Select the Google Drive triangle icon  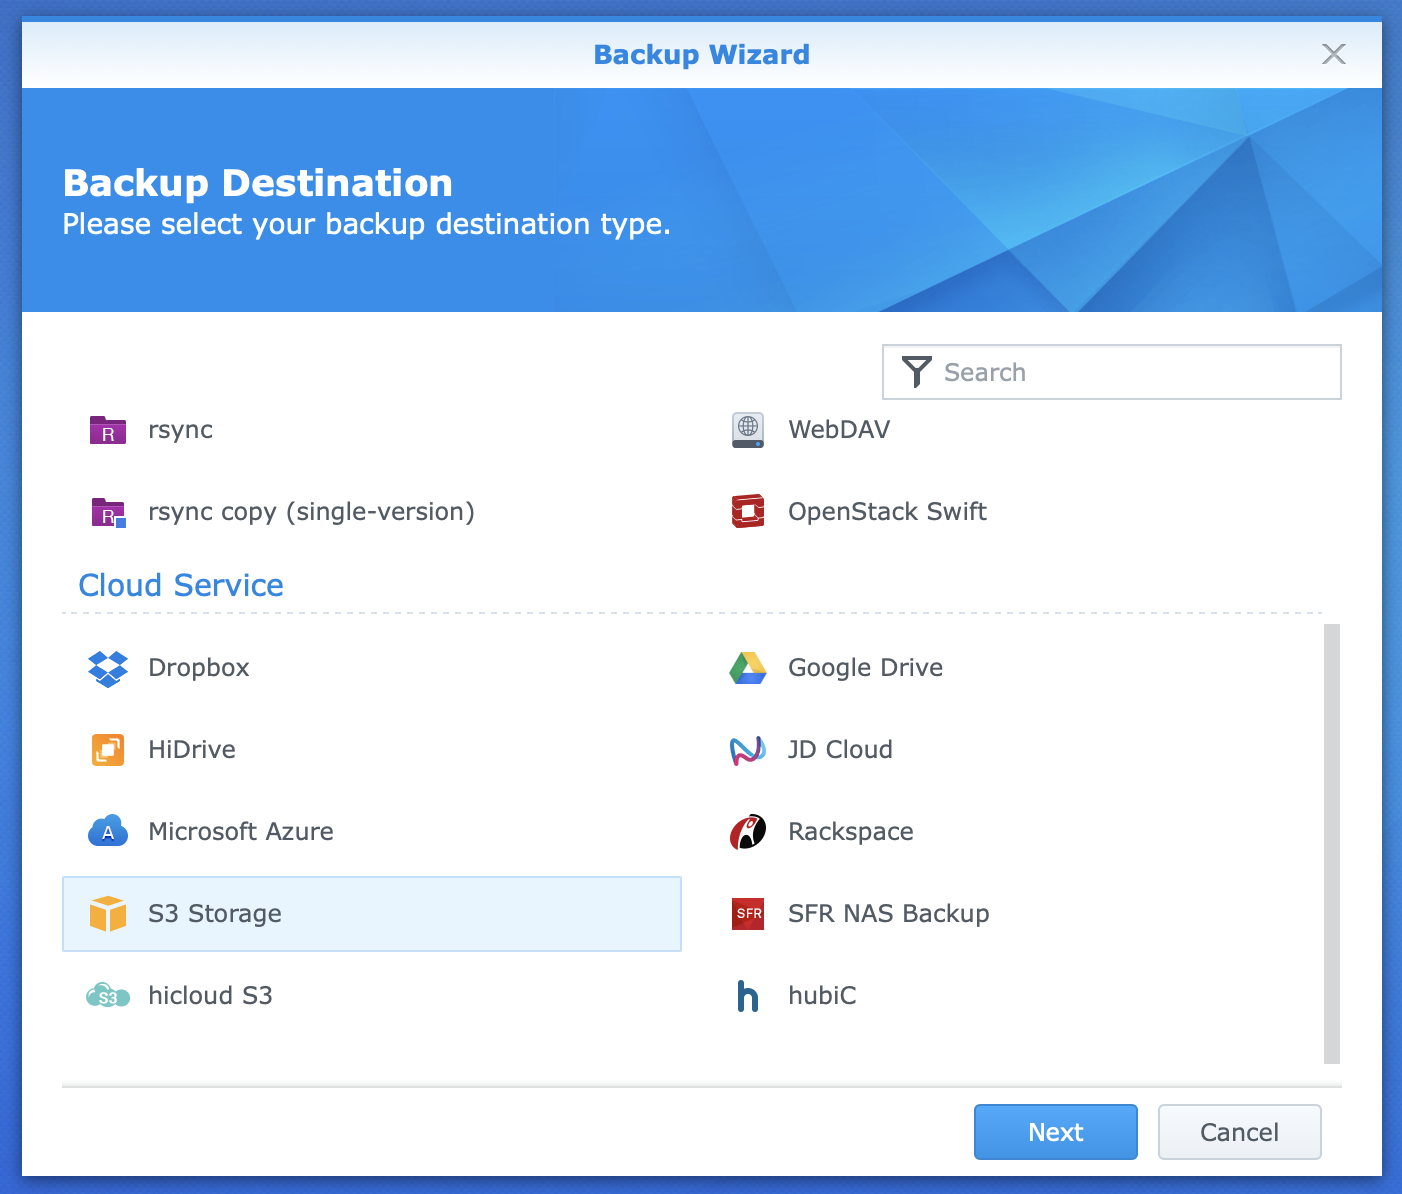tap(748, 668)
